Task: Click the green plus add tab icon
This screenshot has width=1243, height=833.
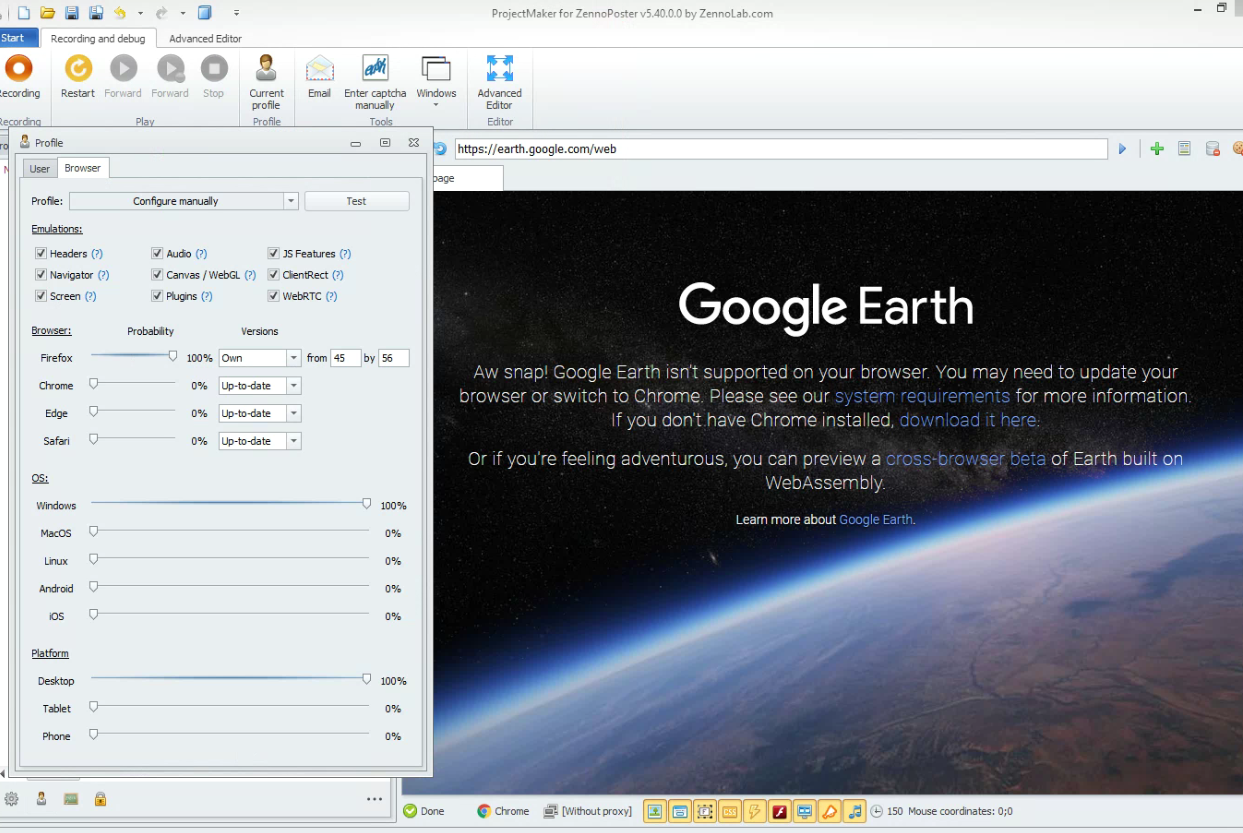Action: click(1157, 149)
